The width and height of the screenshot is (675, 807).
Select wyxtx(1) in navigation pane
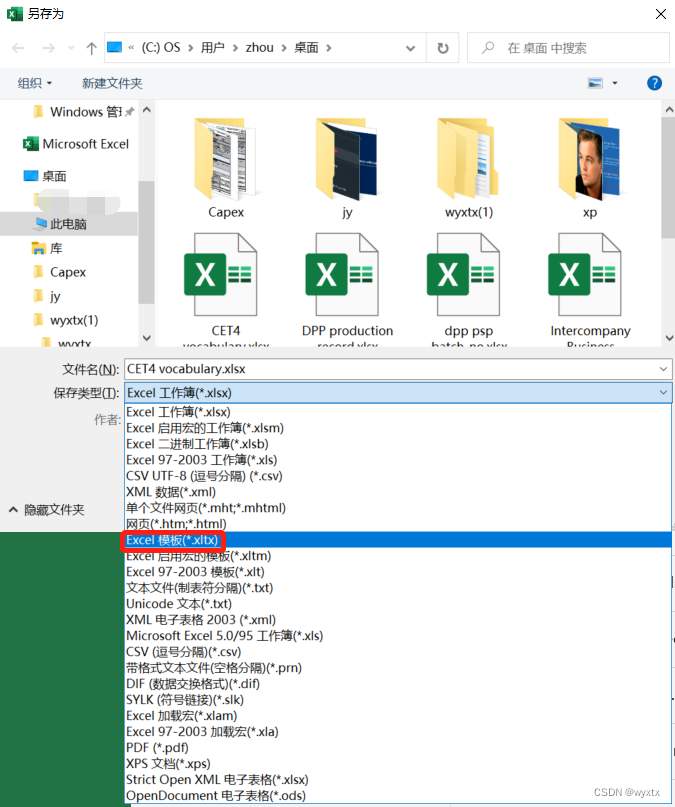[x=65, y=320]
